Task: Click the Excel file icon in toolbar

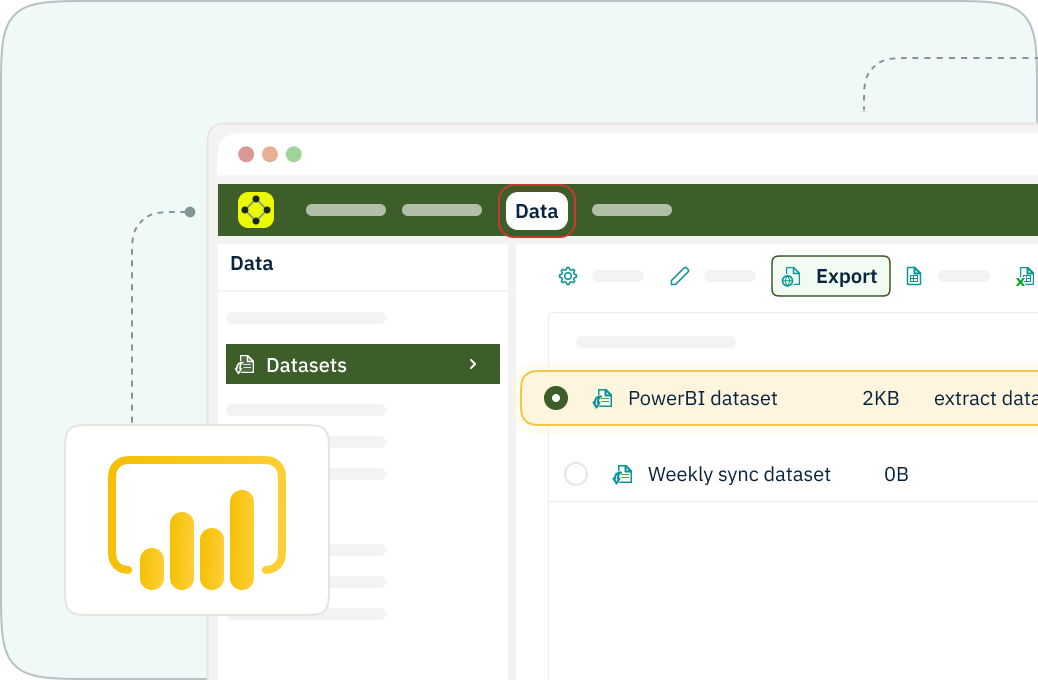Action: pos(1025,277)
